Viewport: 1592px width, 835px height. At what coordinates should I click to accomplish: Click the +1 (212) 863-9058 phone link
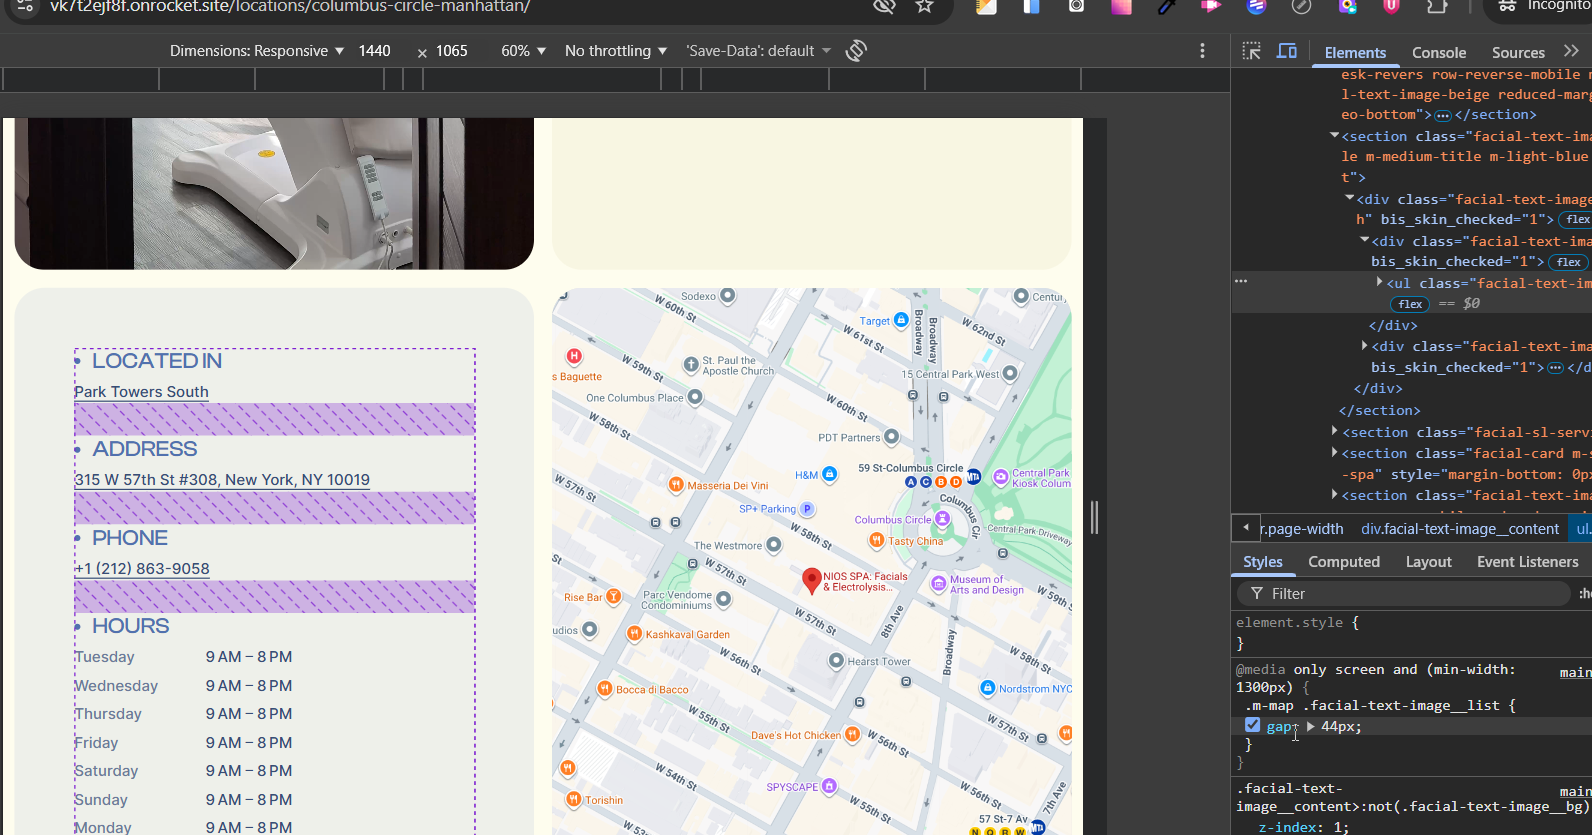[142, 569]
